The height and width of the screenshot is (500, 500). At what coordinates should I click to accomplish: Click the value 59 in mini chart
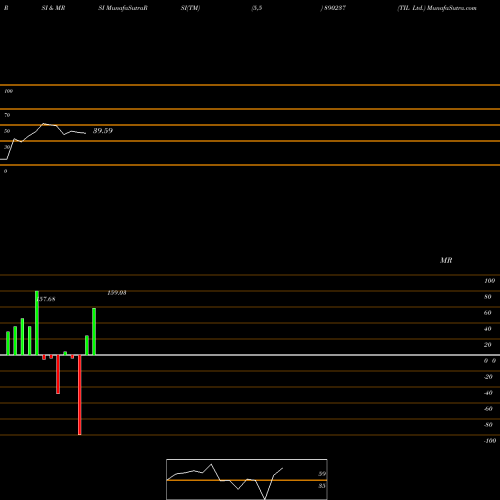pos(322,474)
